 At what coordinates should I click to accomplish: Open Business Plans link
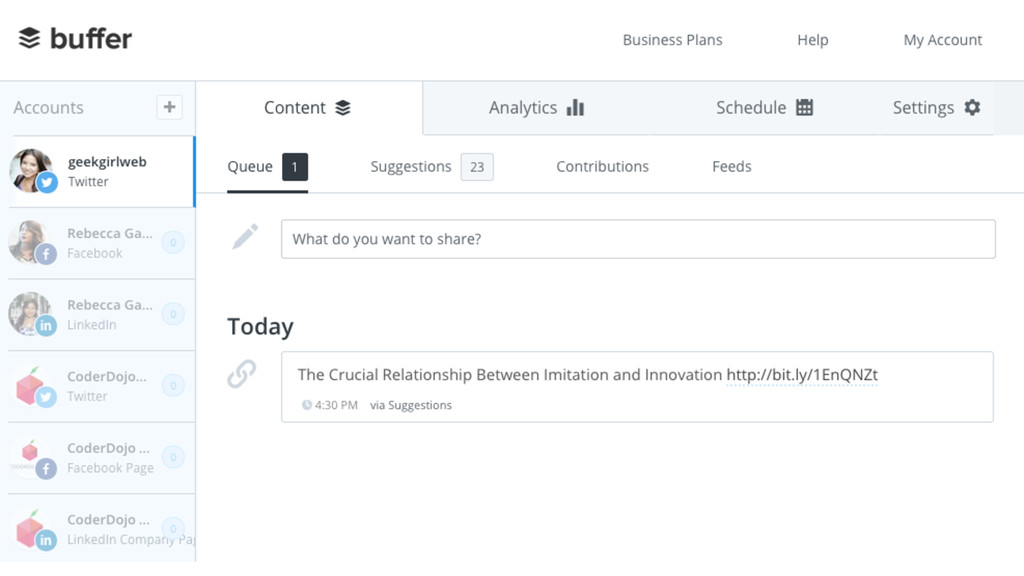[x=672, y=40]
